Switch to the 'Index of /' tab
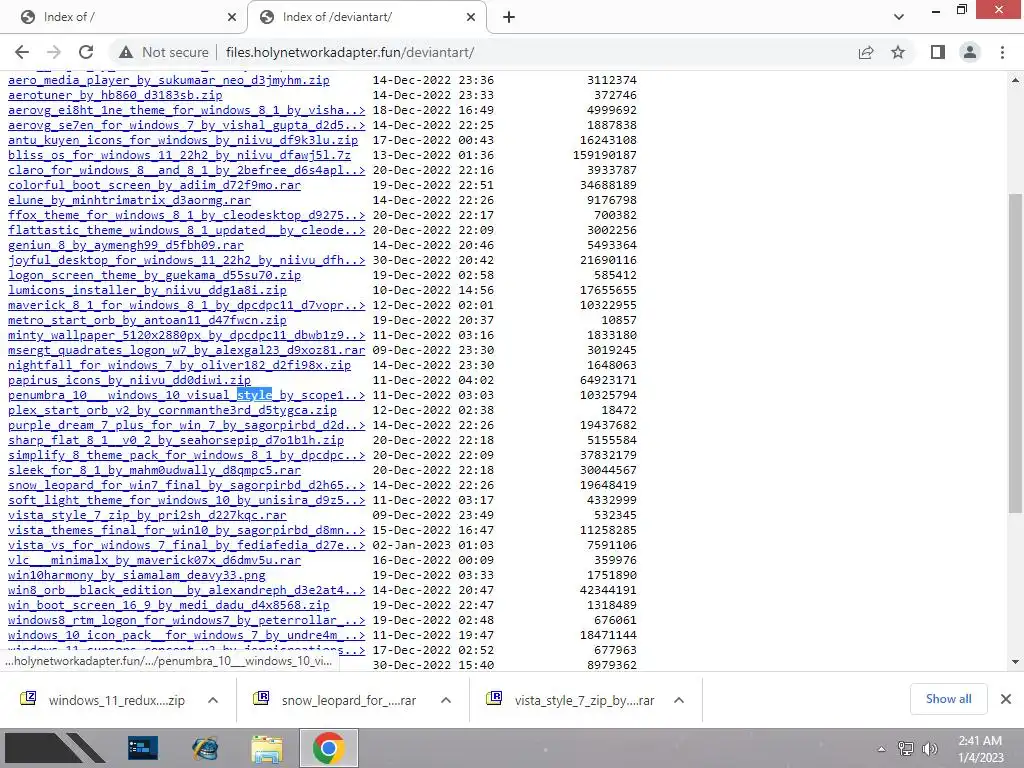The width and height of the screenshot is (1024, 768). (124, 17)
